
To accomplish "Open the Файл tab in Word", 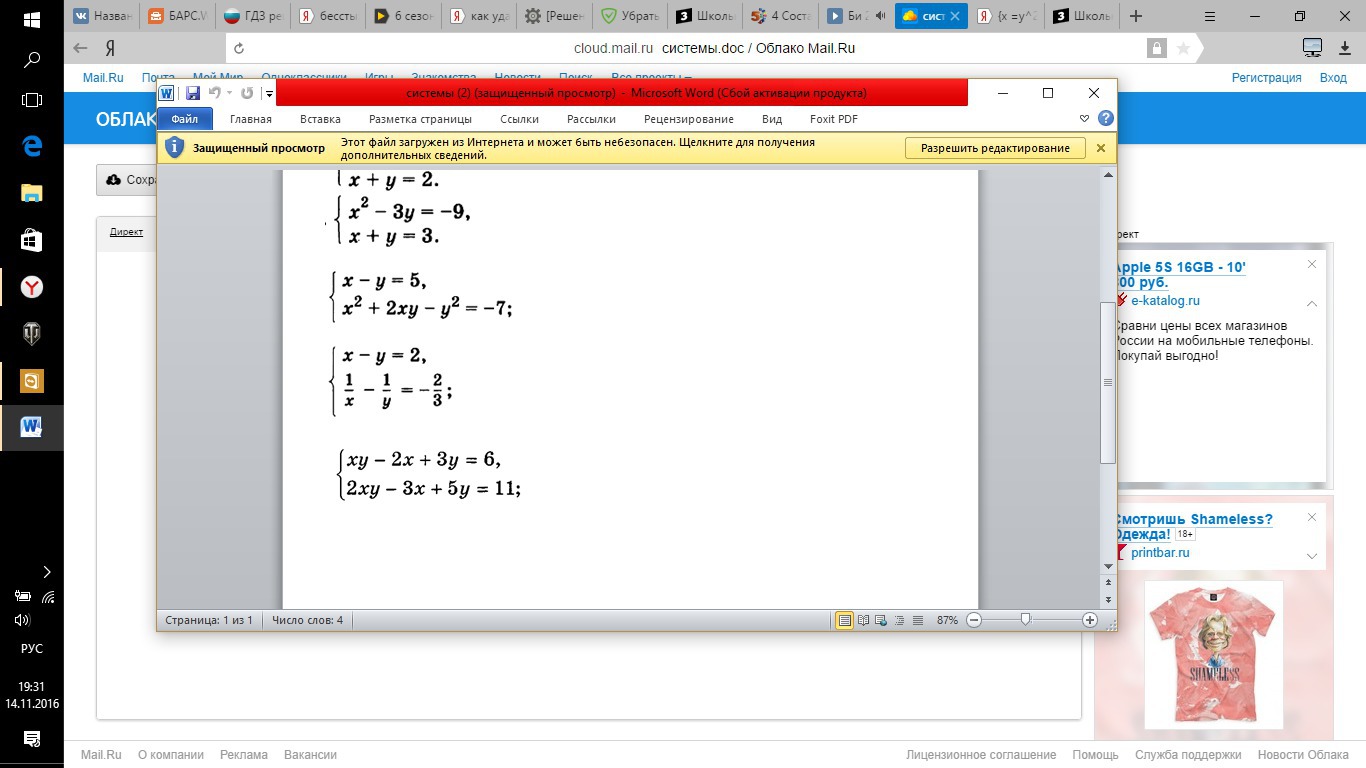I will pos(185,119).
